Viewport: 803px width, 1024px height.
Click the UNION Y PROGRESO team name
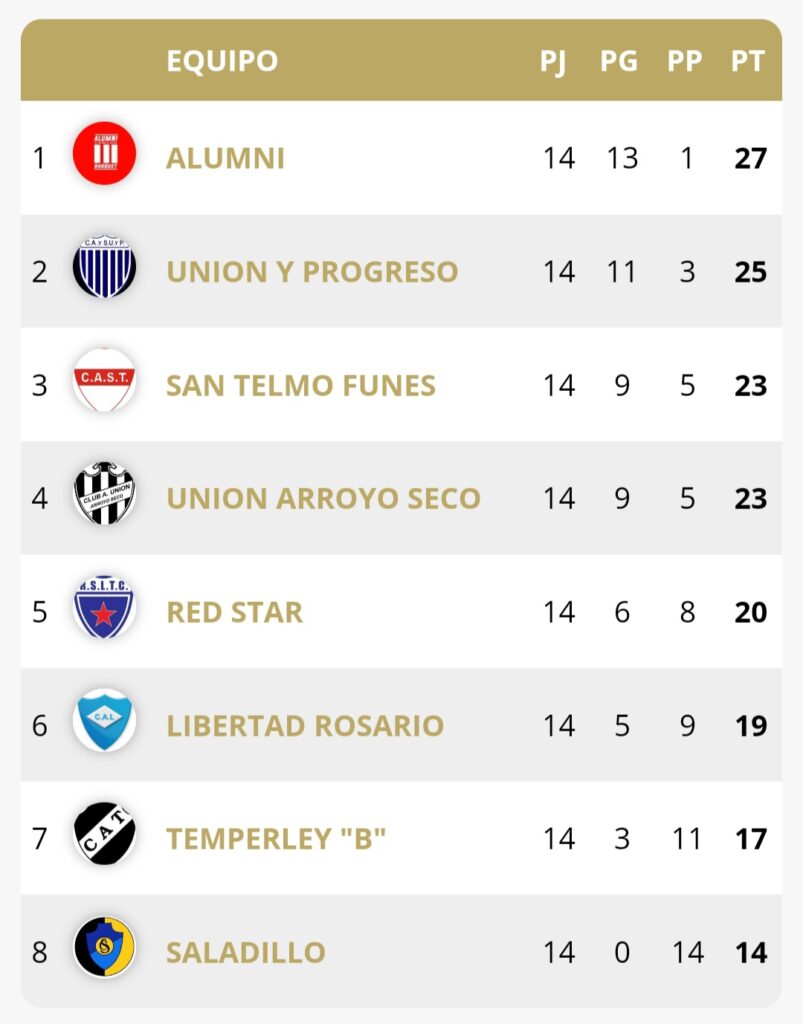312,272
